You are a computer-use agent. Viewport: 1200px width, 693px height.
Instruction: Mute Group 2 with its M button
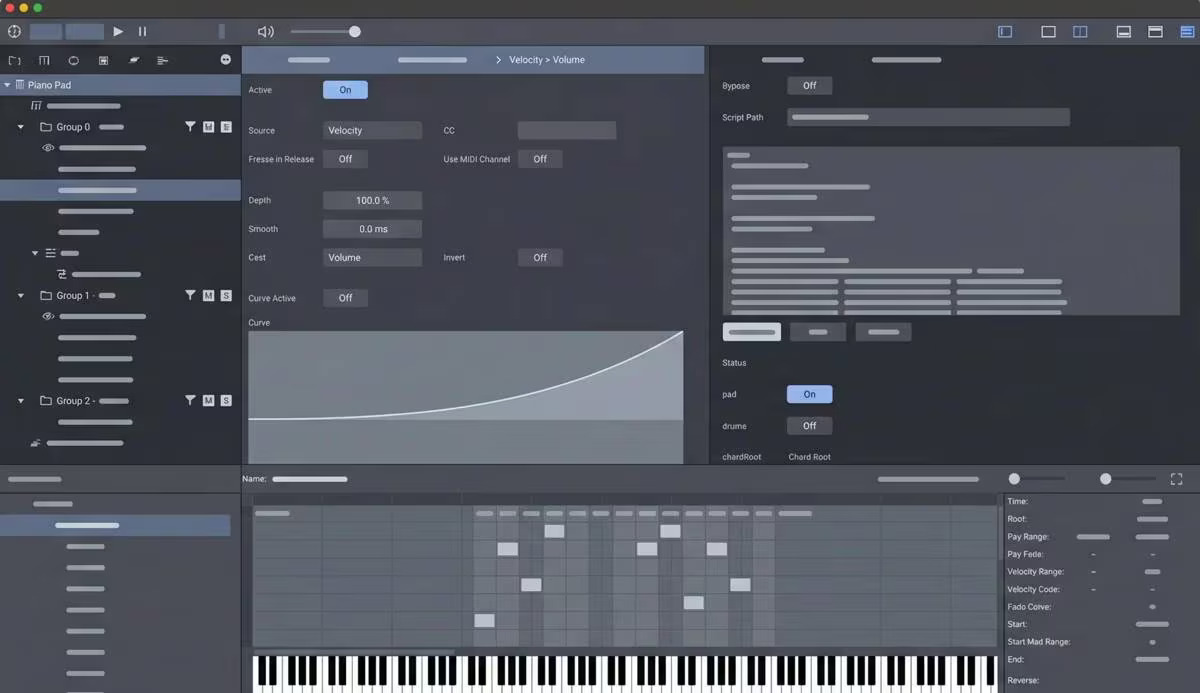pos(208,400)
